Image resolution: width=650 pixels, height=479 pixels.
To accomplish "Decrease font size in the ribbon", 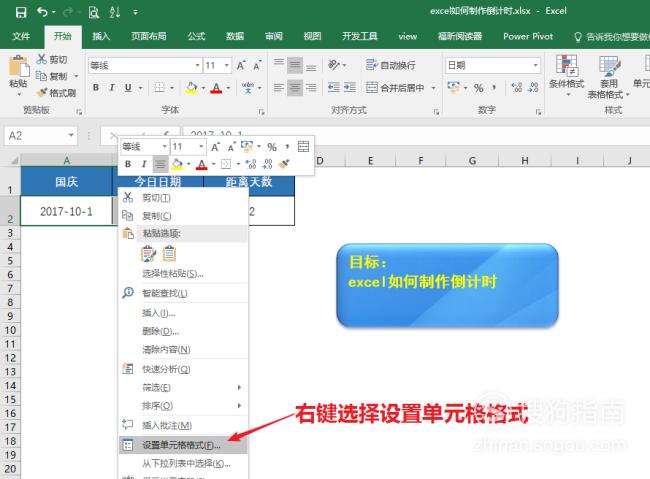I will [x=257, y=65].
